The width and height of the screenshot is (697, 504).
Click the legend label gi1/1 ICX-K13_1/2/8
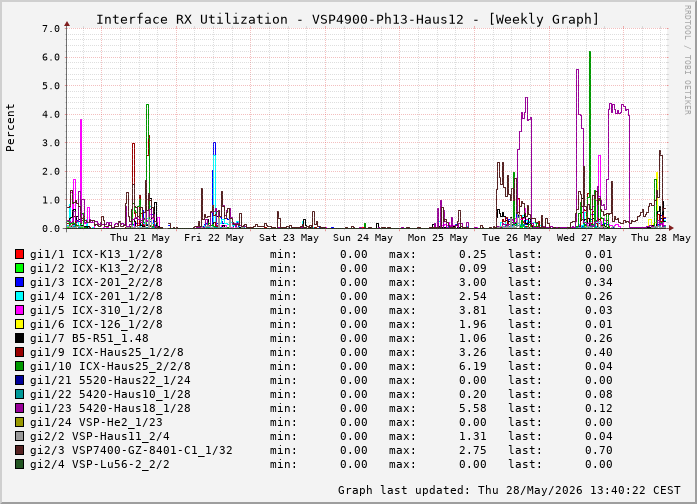[96, 254]
